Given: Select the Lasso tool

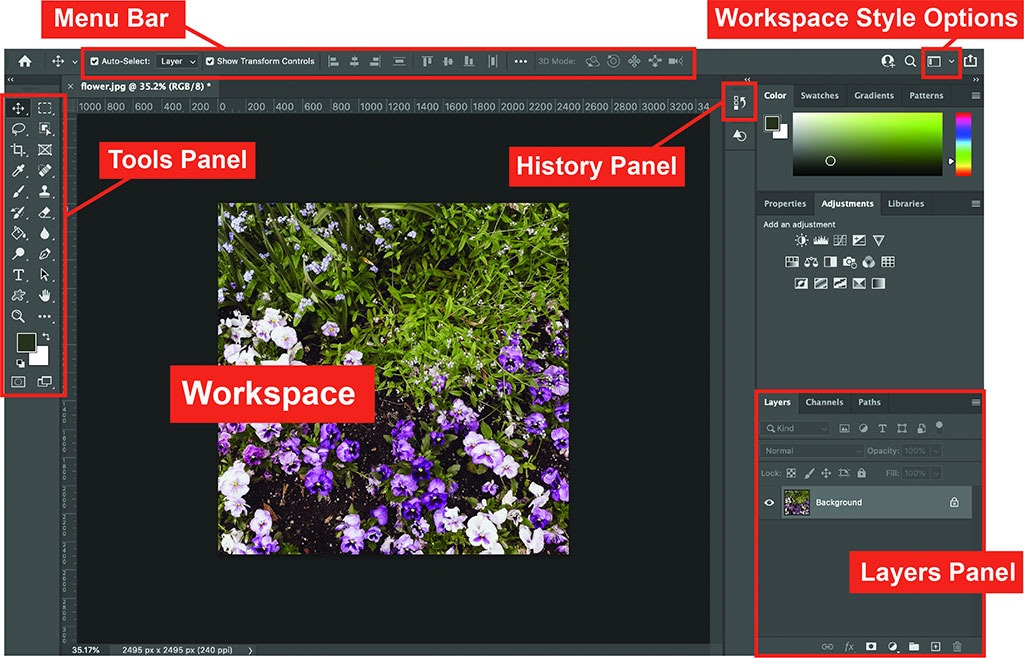Looking at the screenshot, I should click(18, 129).
